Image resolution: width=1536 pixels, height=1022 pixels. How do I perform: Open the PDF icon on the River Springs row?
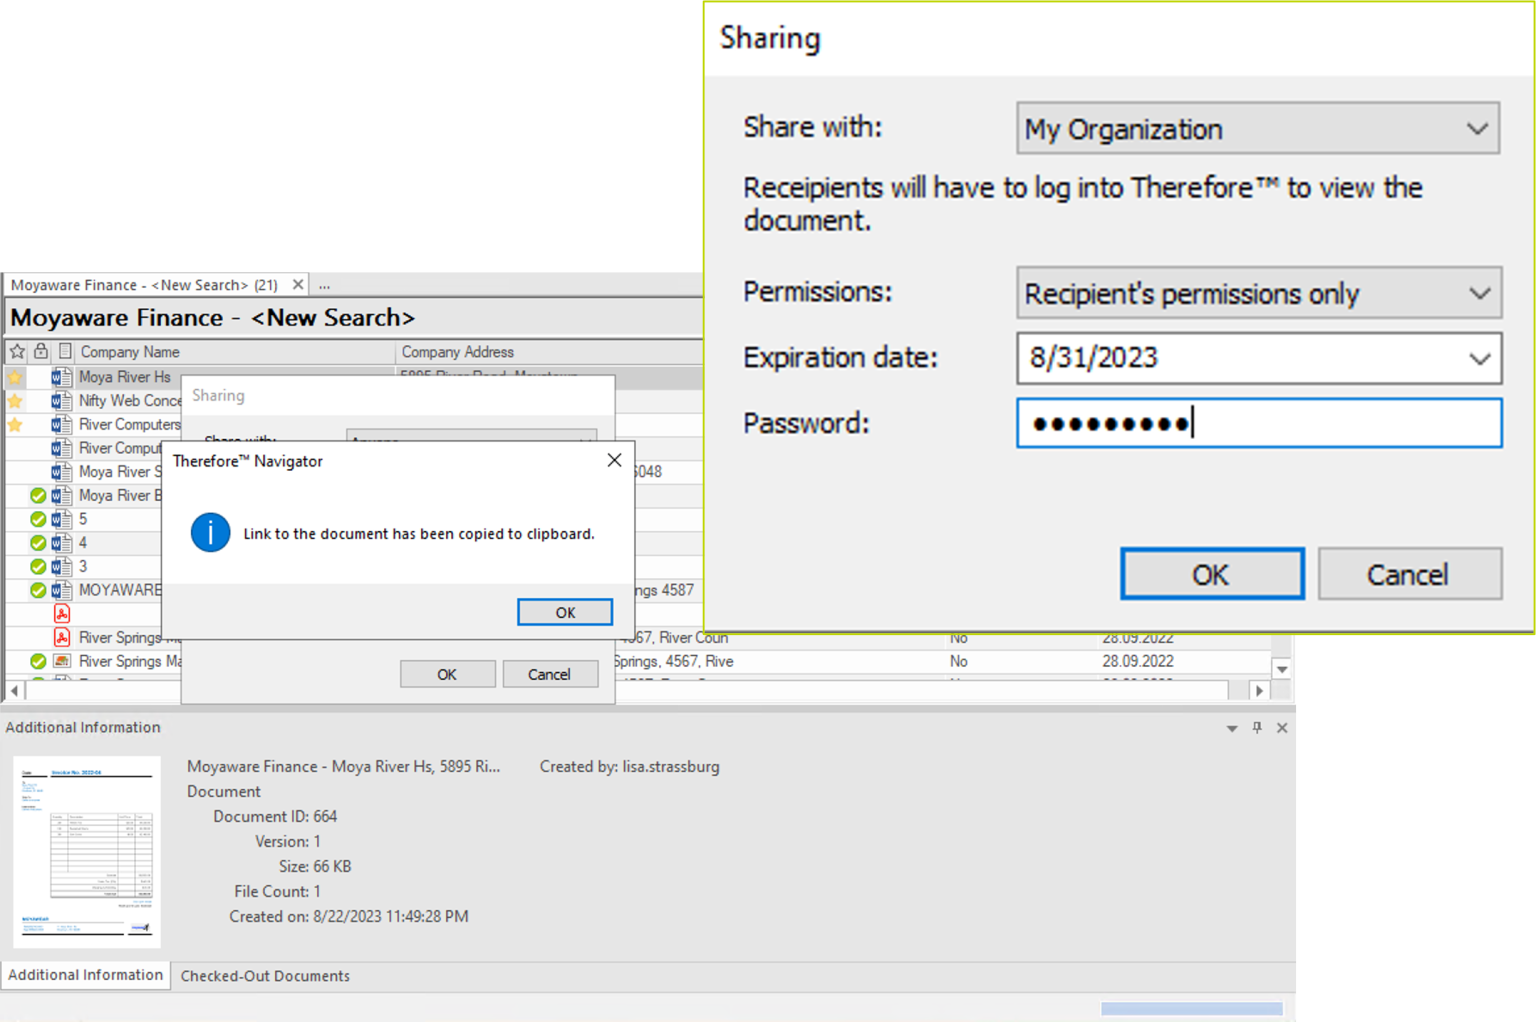pos(63,636)
